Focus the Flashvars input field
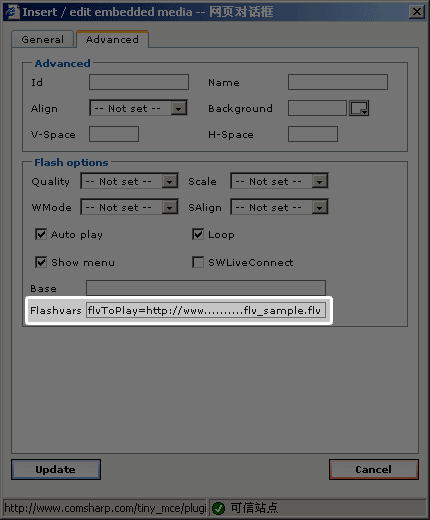This screenshot has height=520, width=430. coord(206,310)
